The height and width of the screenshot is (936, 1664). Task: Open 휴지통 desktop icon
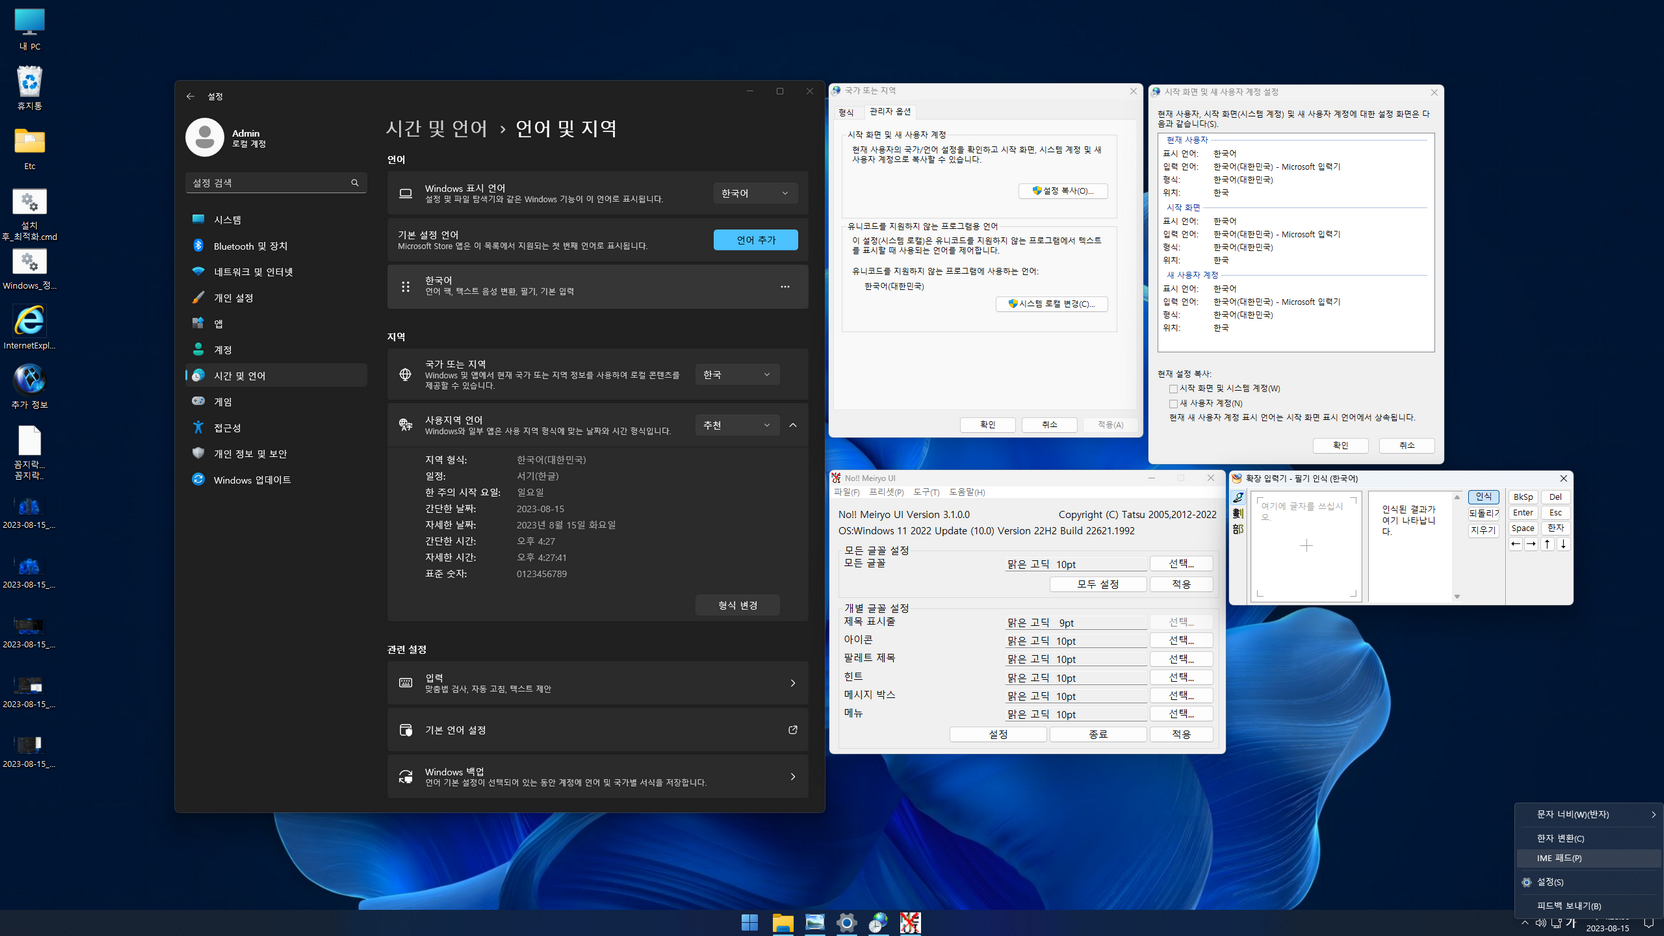(x=29, y=88)
